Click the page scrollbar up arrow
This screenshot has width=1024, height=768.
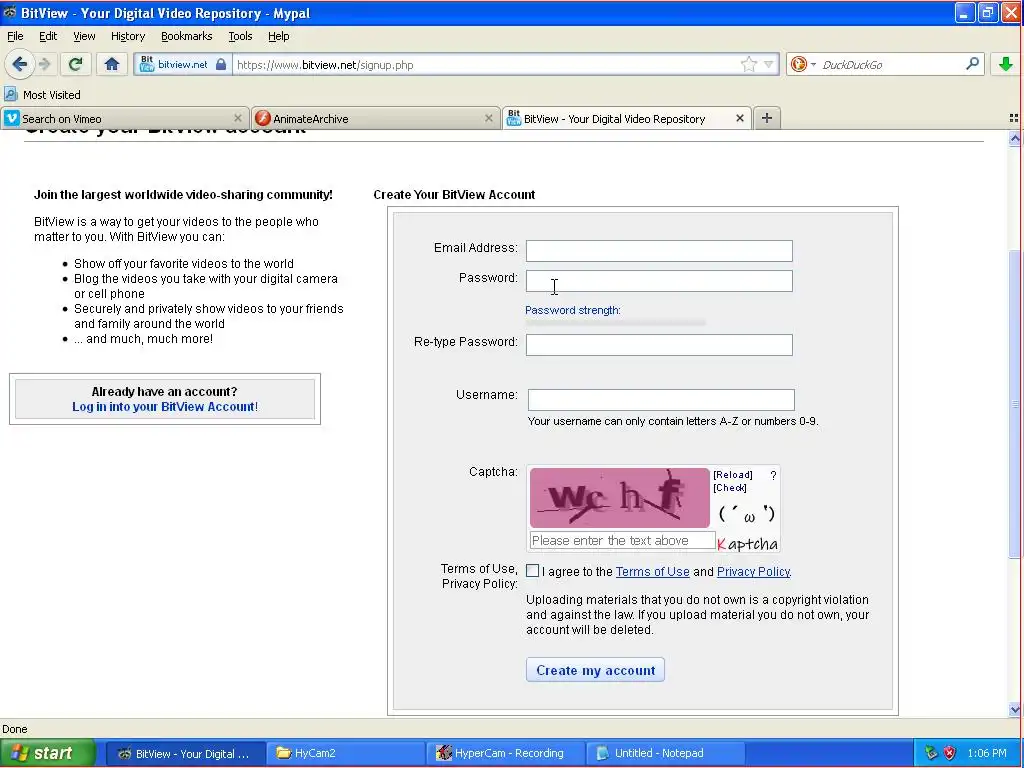(1014, 138)
